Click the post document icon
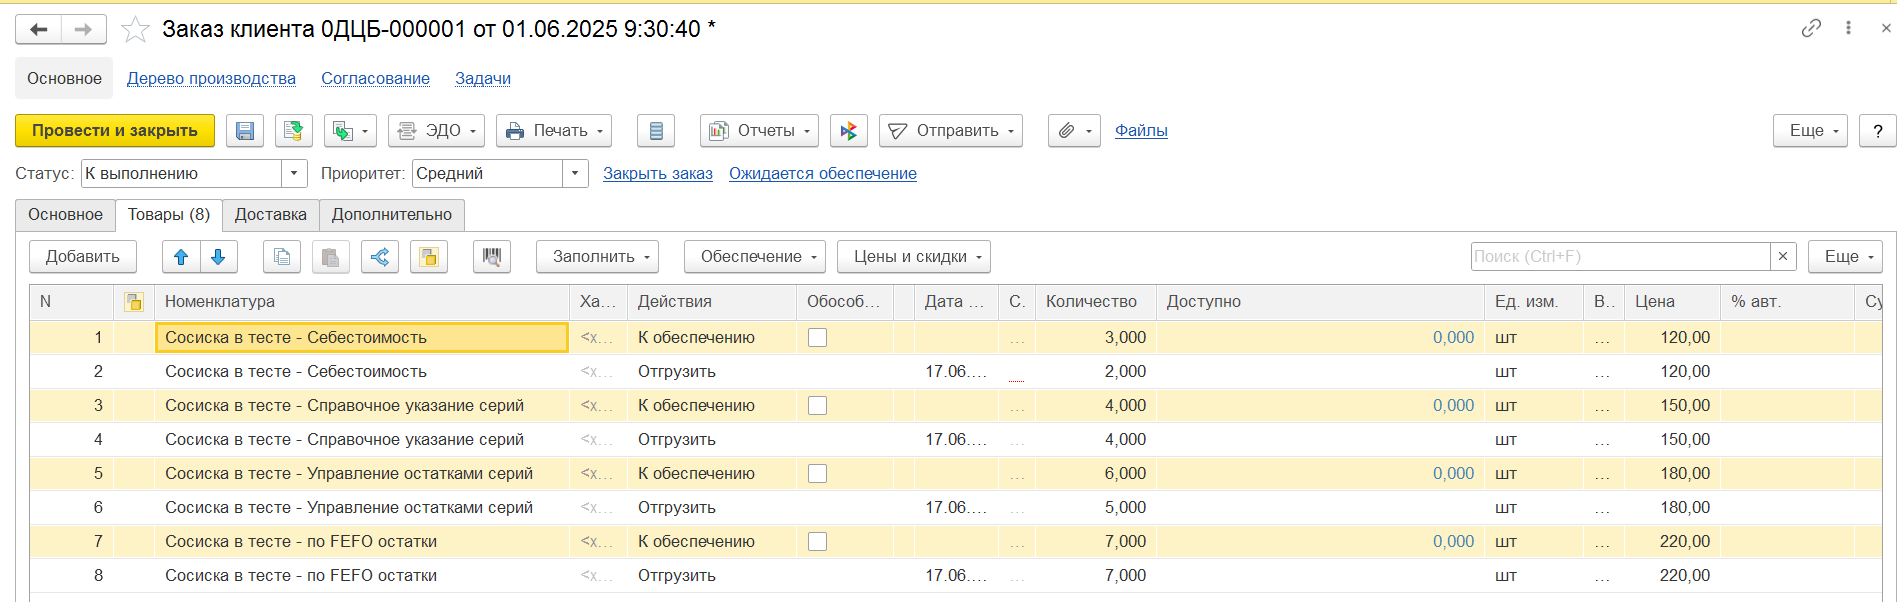This screenshot has height=602, width=1897. pyautogui.click(x=293, y=131)
